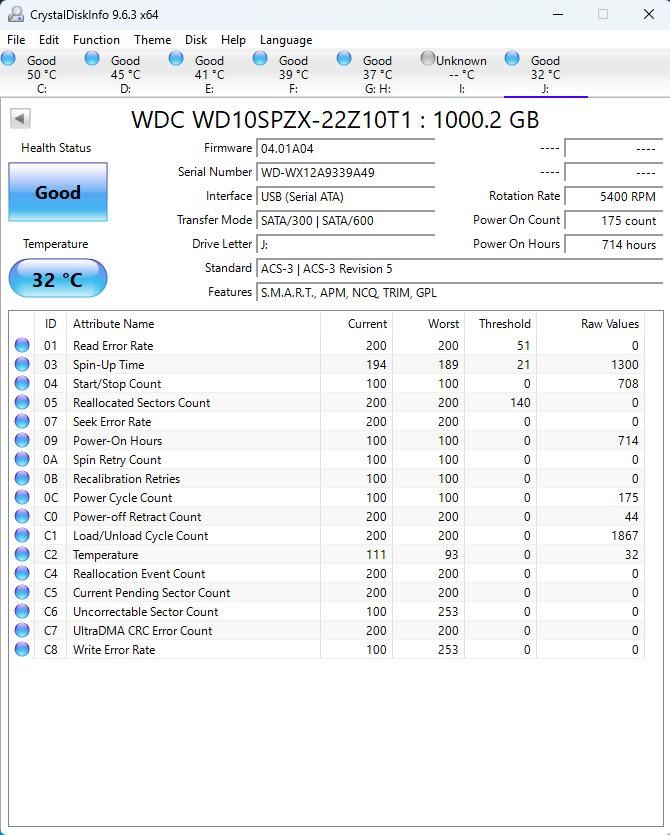Click the Current column header
Viewport: 670px width, 835px height.
pos(357,324)
